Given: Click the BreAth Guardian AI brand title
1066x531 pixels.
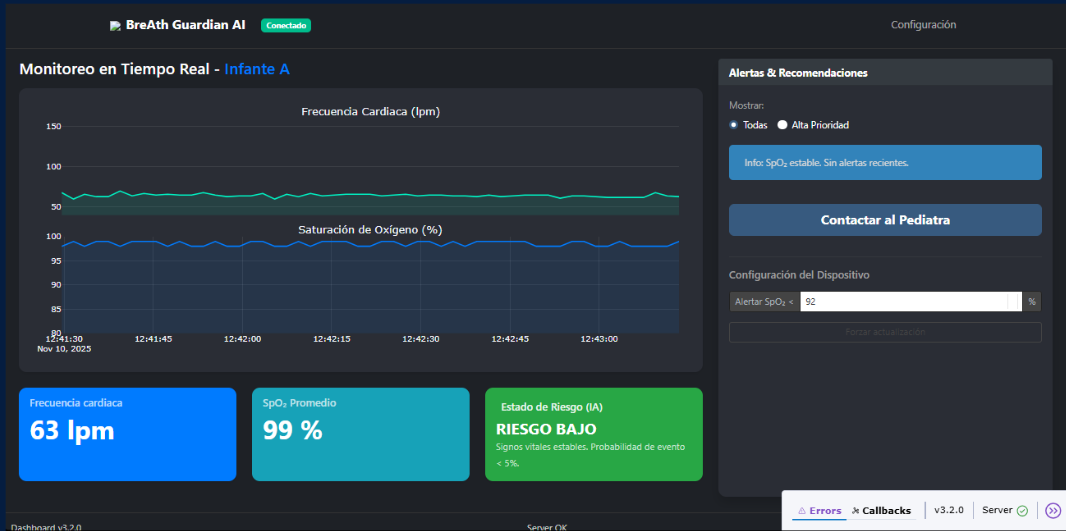Looking at the screenshot, I should (186, 25).
